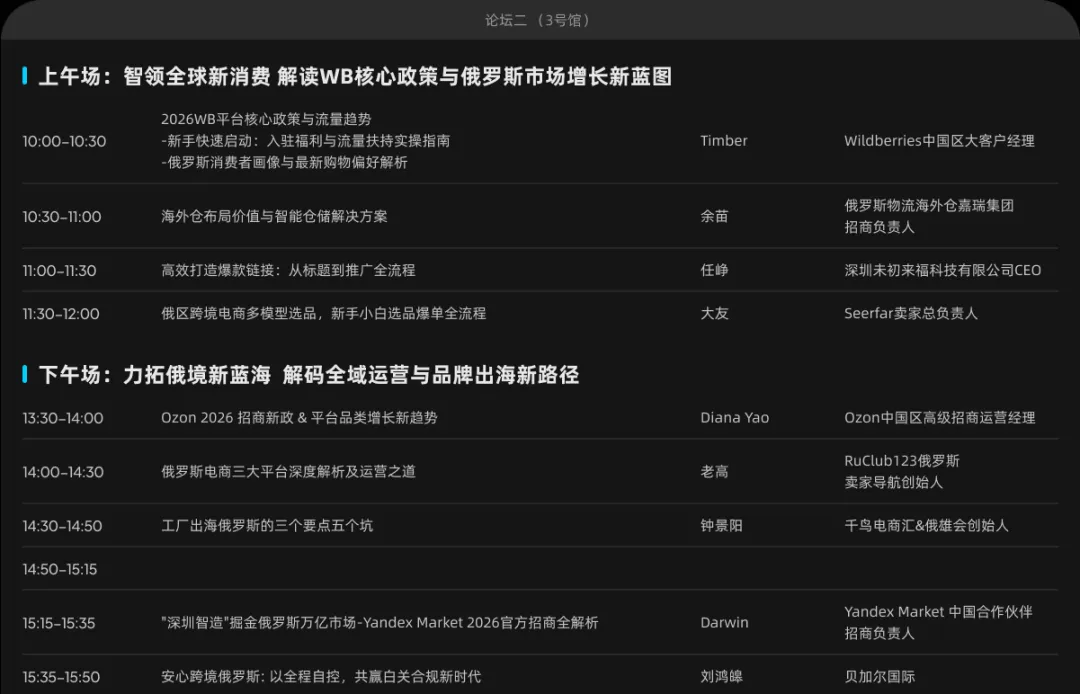Click the line '俄罗斯消费者画像与最新购物偏好解析'
Image resolution: width=1080 pixels, height=694 pixels.
click(288, 162)
